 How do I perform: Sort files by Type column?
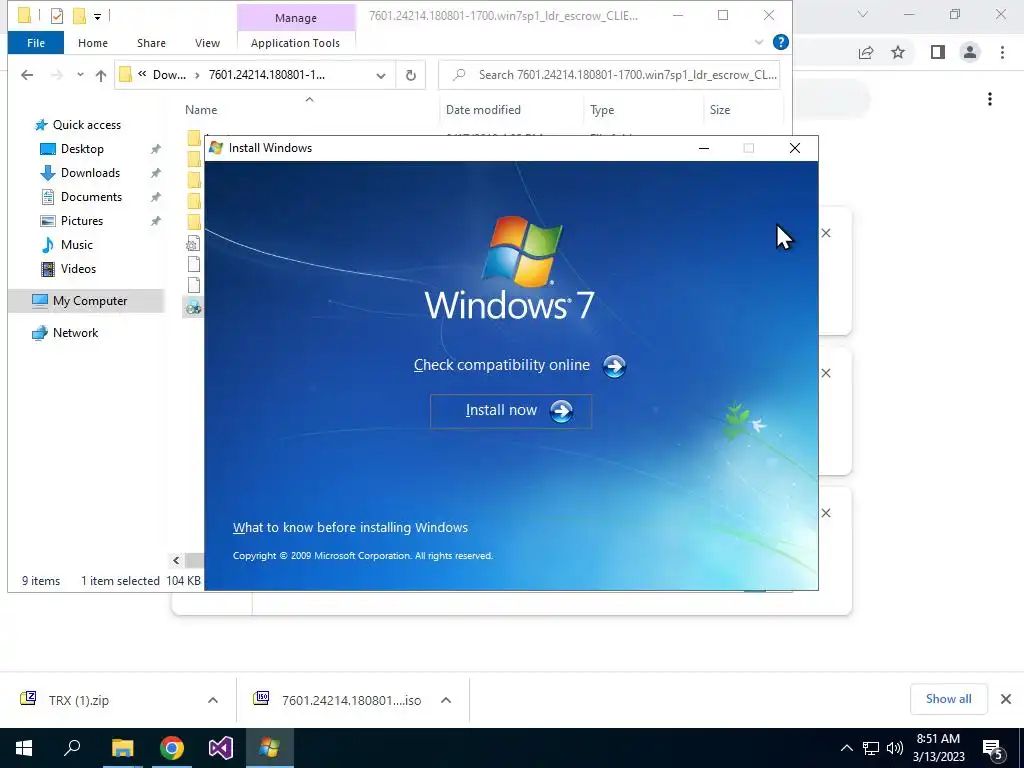(x=602, y=110)
